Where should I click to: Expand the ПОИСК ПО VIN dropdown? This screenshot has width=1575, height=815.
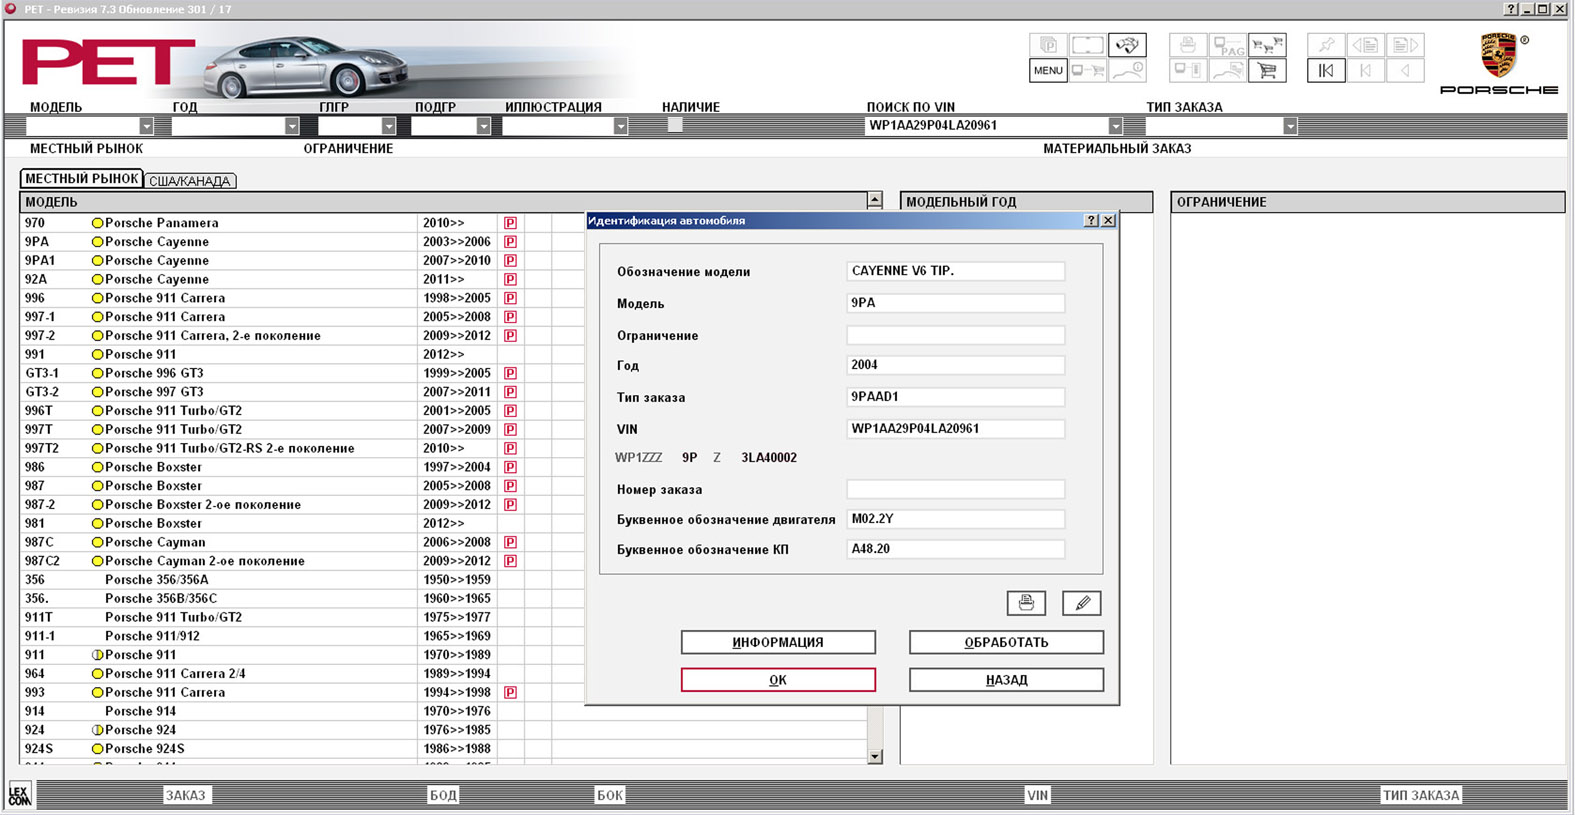pyautogui.click(x=1115, y=126)
